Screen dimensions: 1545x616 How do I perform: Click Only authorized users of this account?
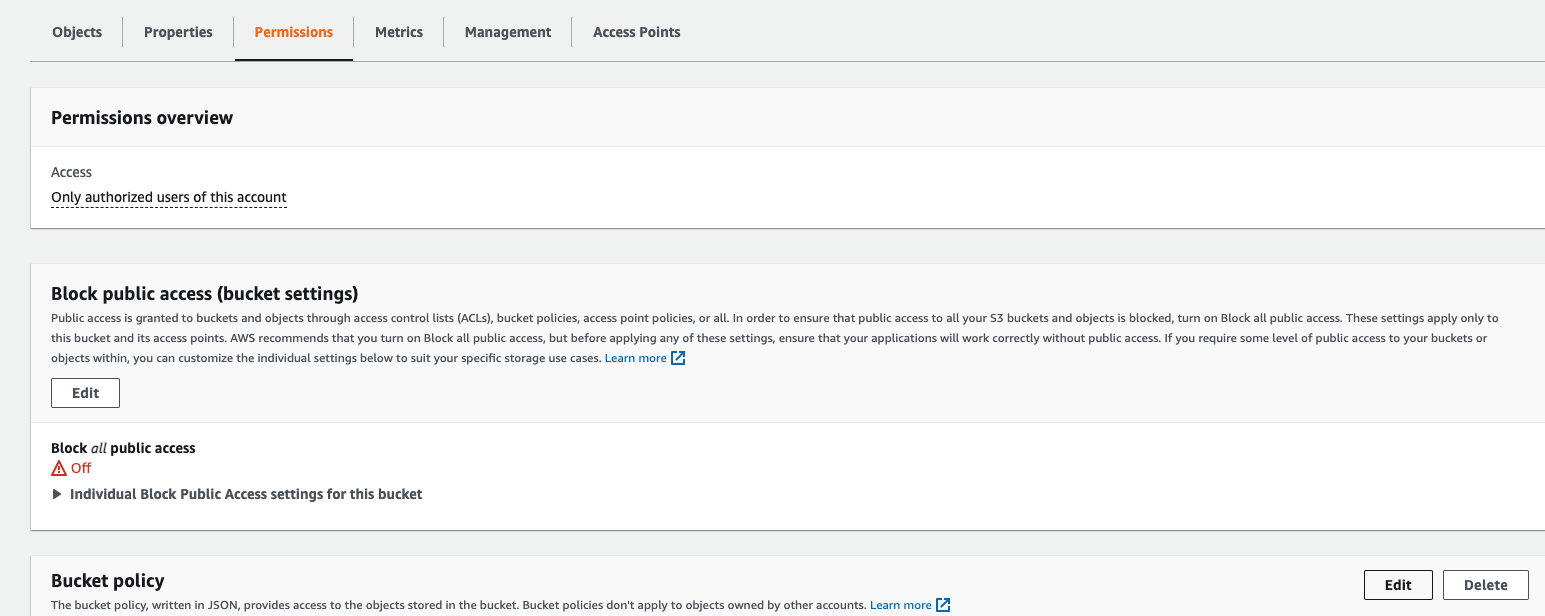coord(168,196)
